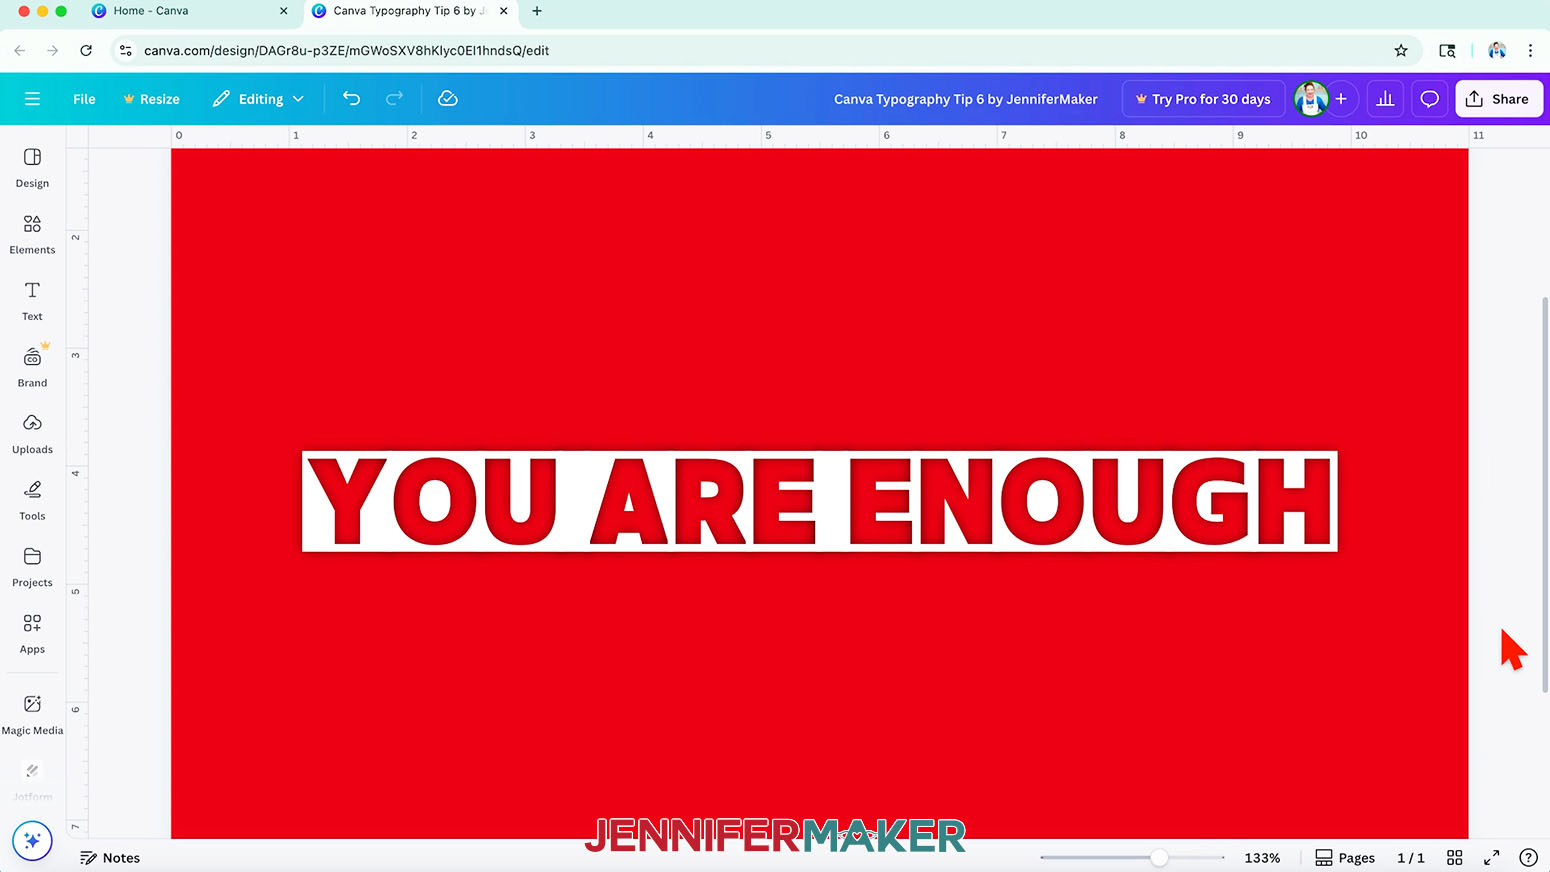Toggle the Pages thumbnail view
This screenshot has width=1550, height=872.
point(1345,858)
